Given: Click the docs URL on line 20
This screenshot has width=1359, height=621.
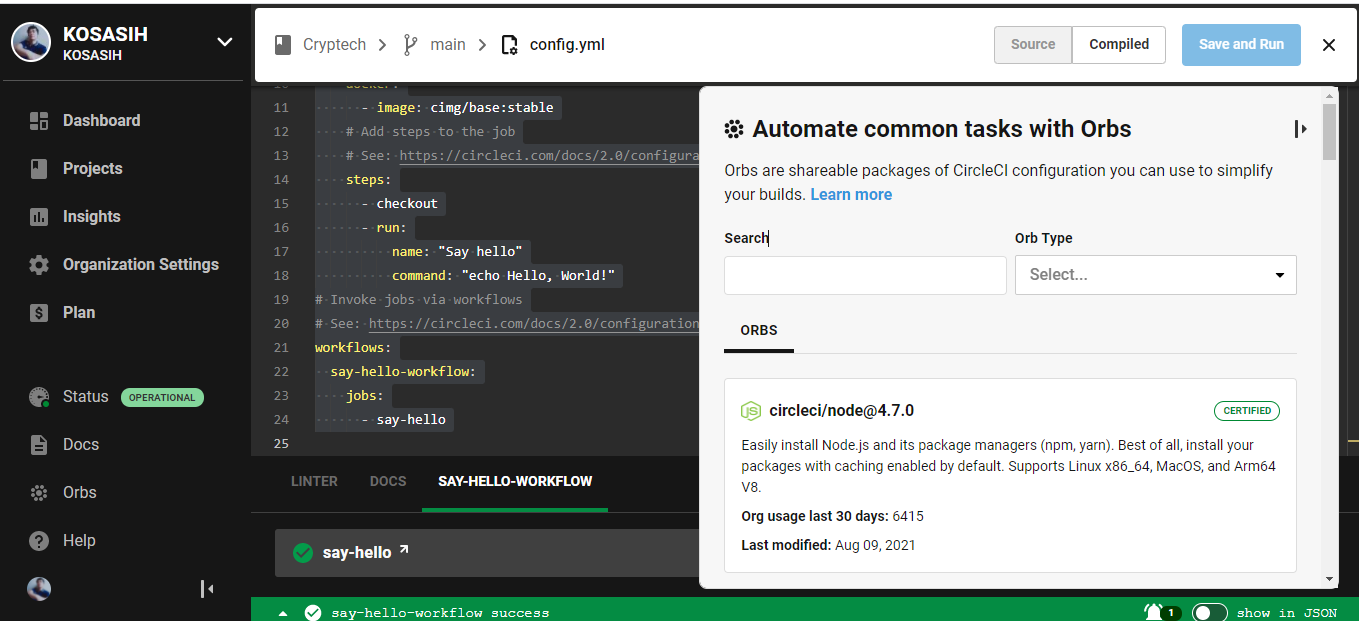Looking at the screenshot, I should click(534, 324).
